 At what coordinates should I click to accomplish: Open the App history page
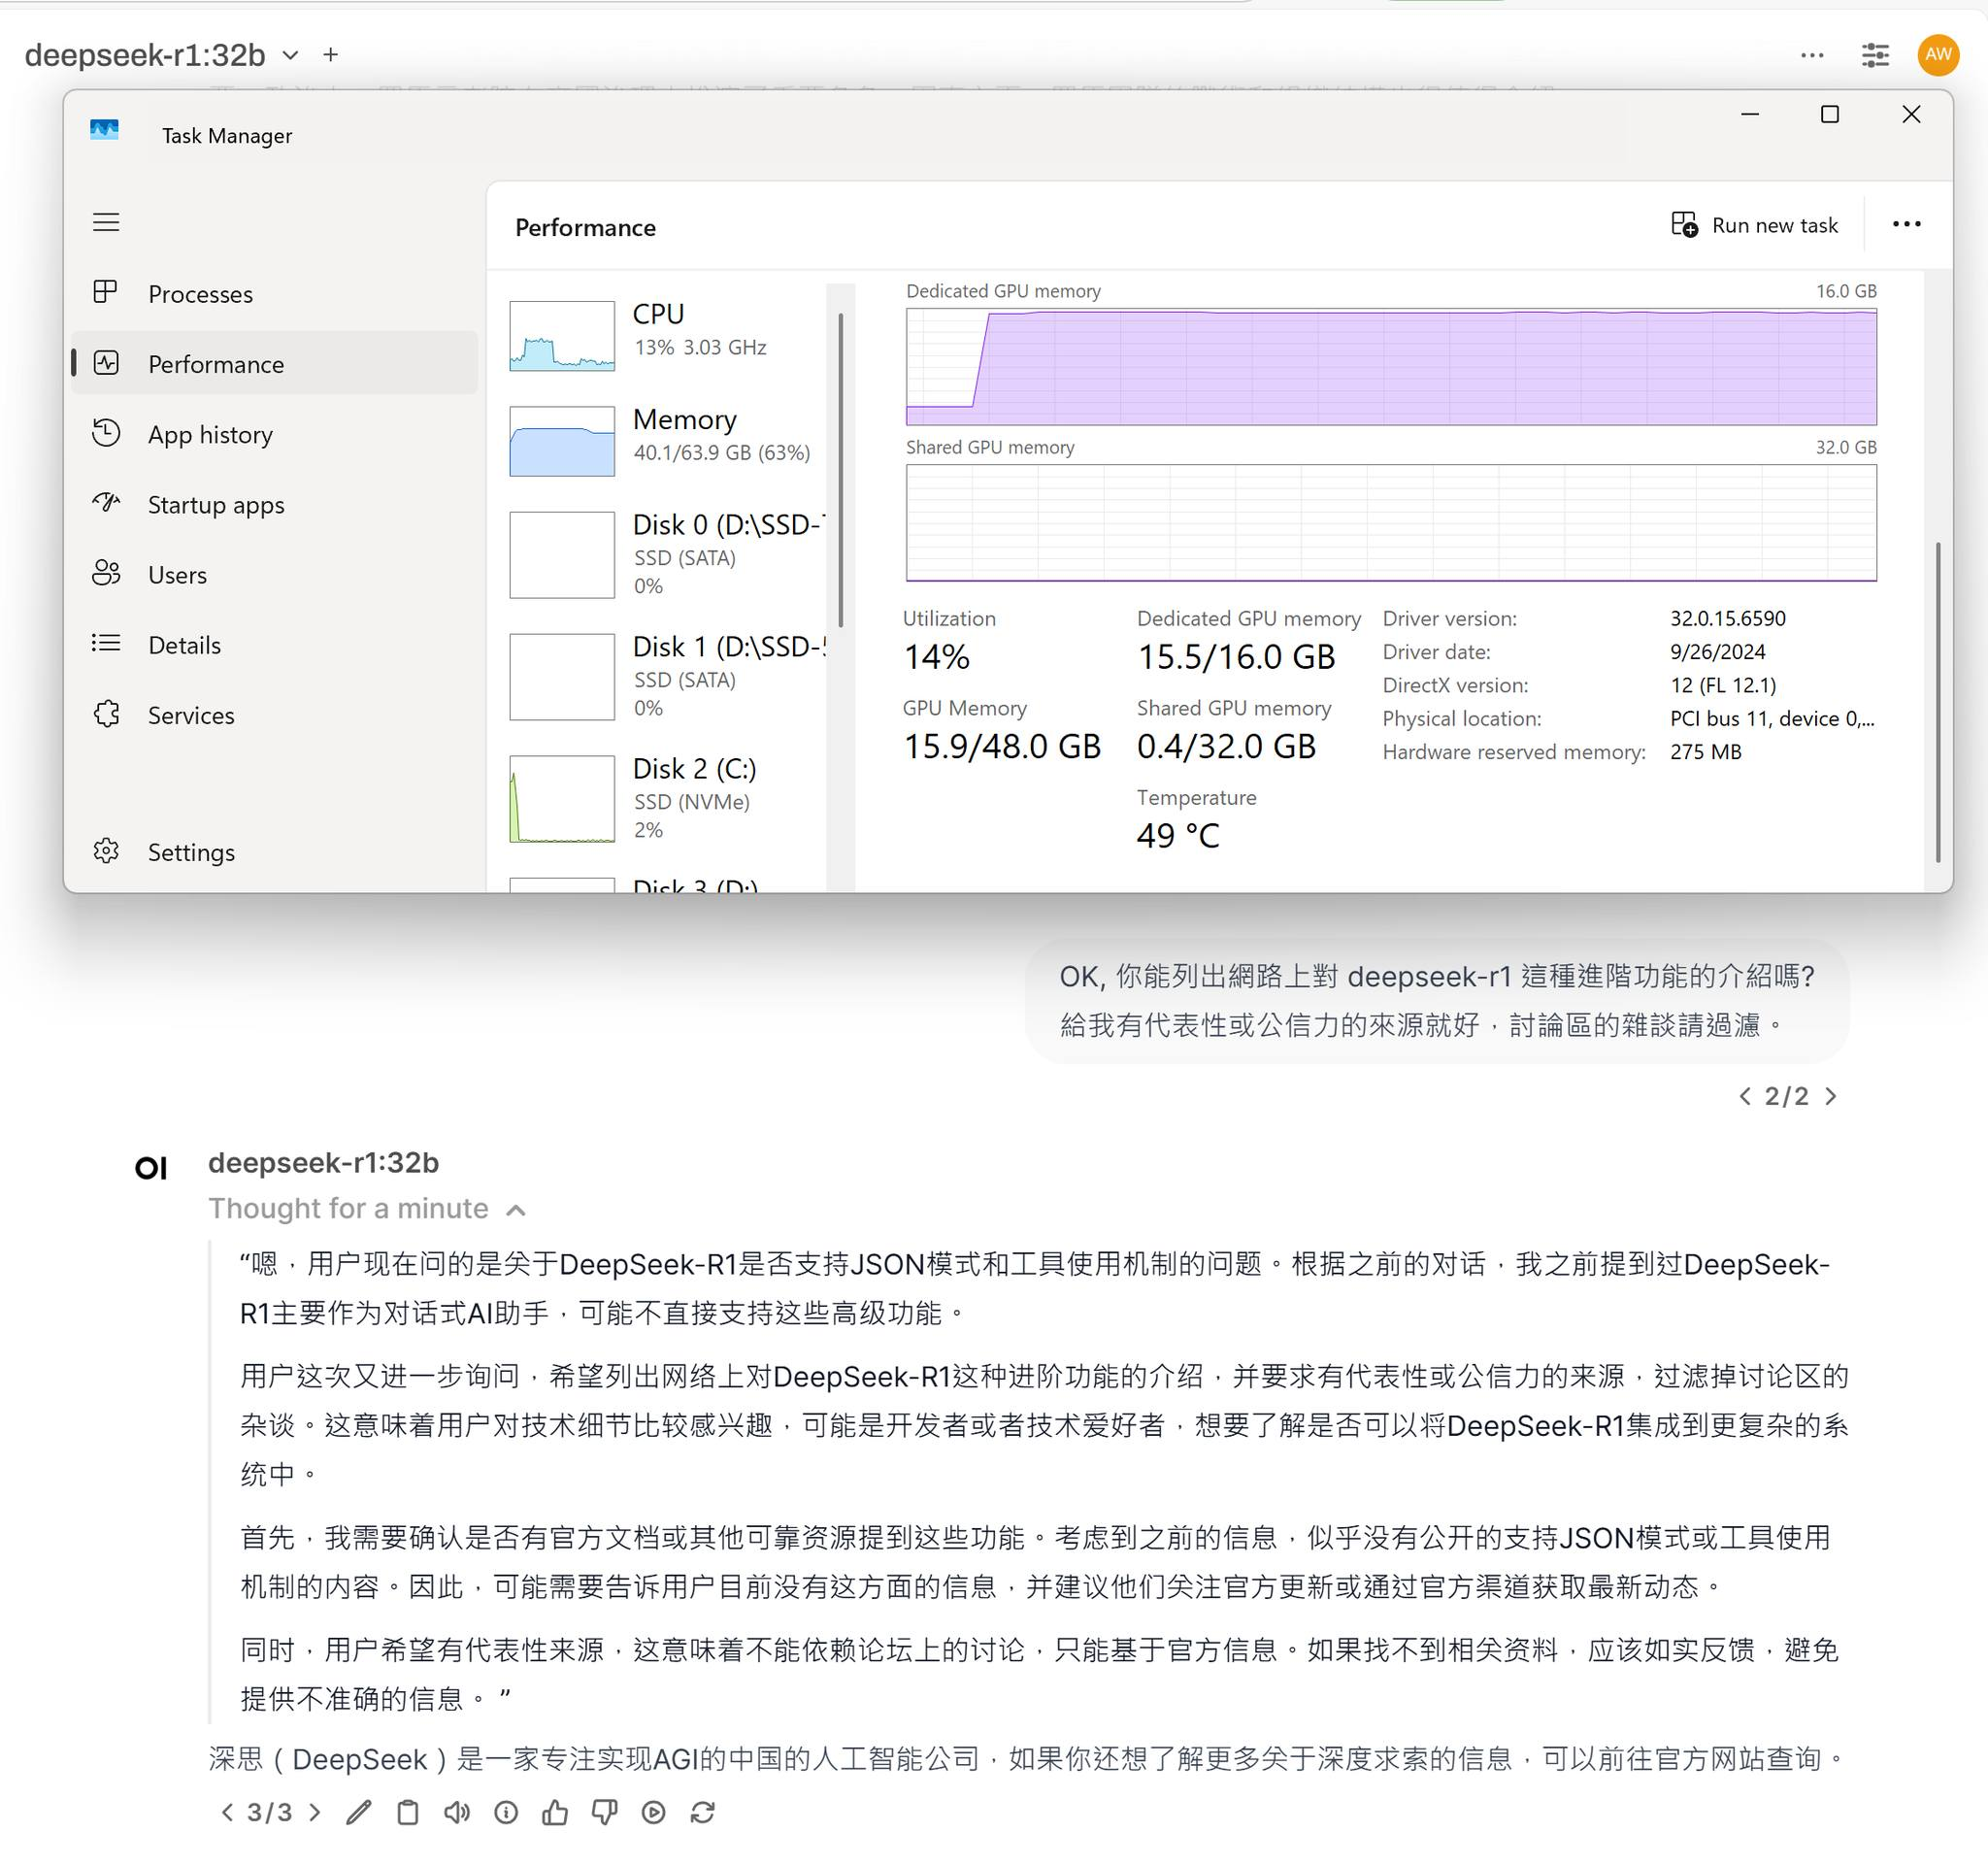pyautogui.click(x=210, y=434)
